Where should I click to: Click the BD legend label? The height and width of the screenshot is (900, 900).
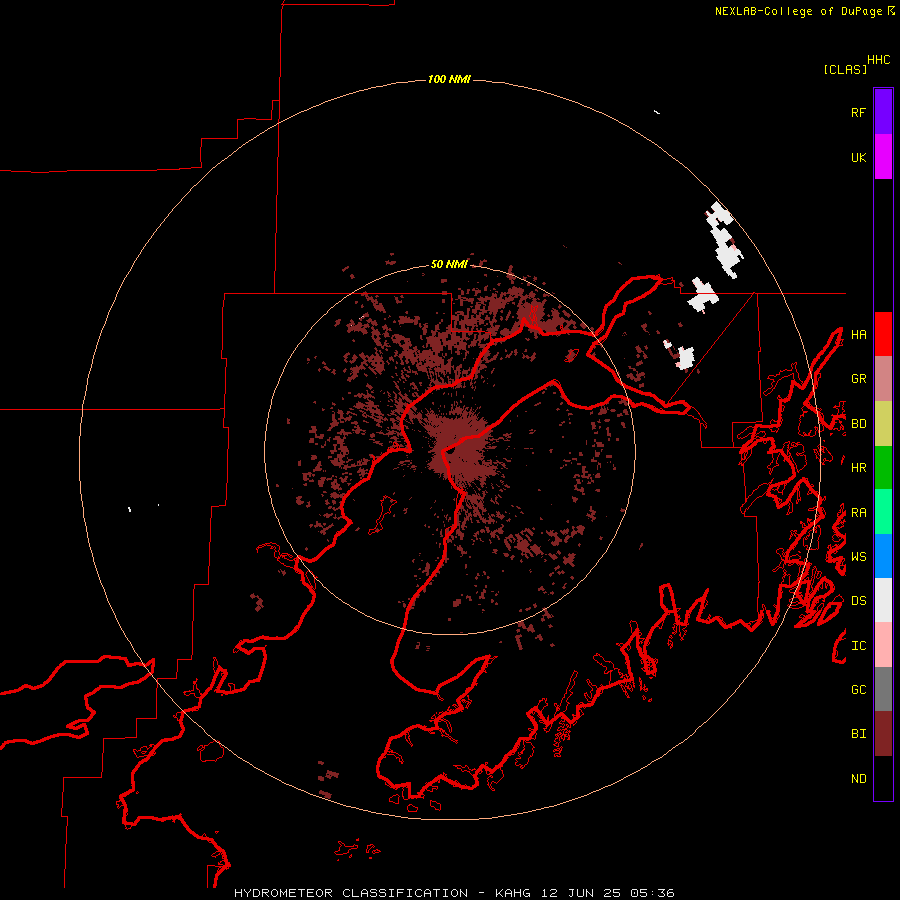(x=858, y=424)
